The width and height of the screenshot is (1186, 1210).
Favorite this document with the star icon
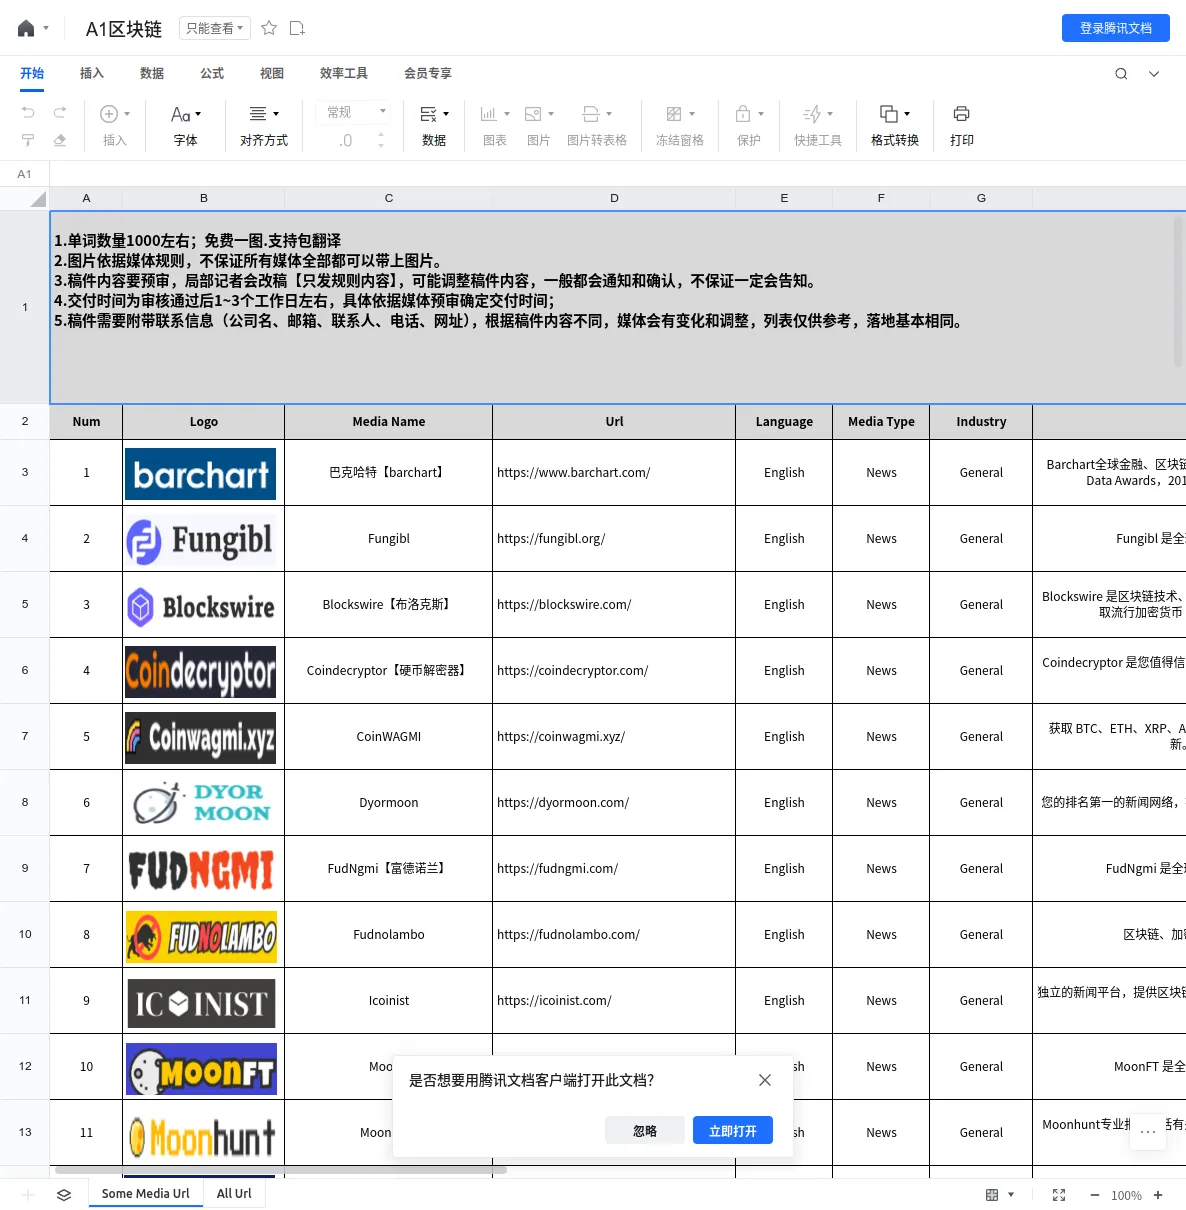tap(269, 28)
